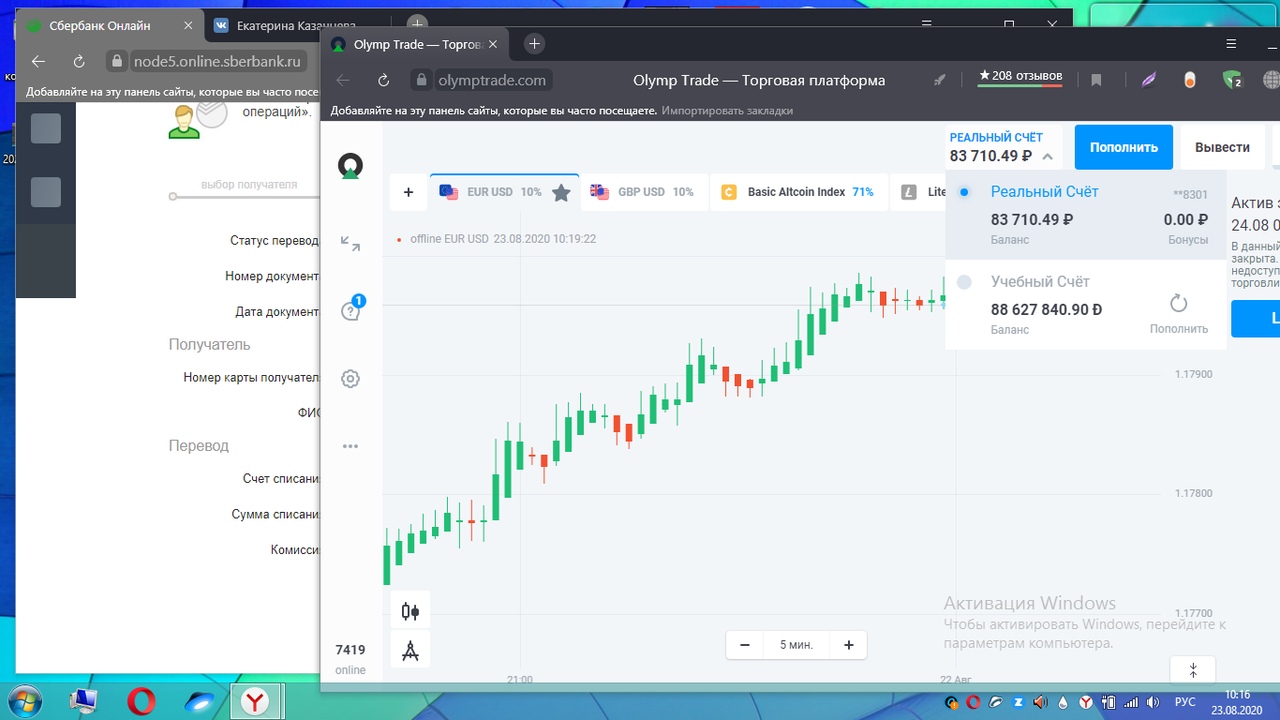Open the candlestick chart type selector
The width and height of the screenshot is (1280, 720).
(x=410, y=611)
